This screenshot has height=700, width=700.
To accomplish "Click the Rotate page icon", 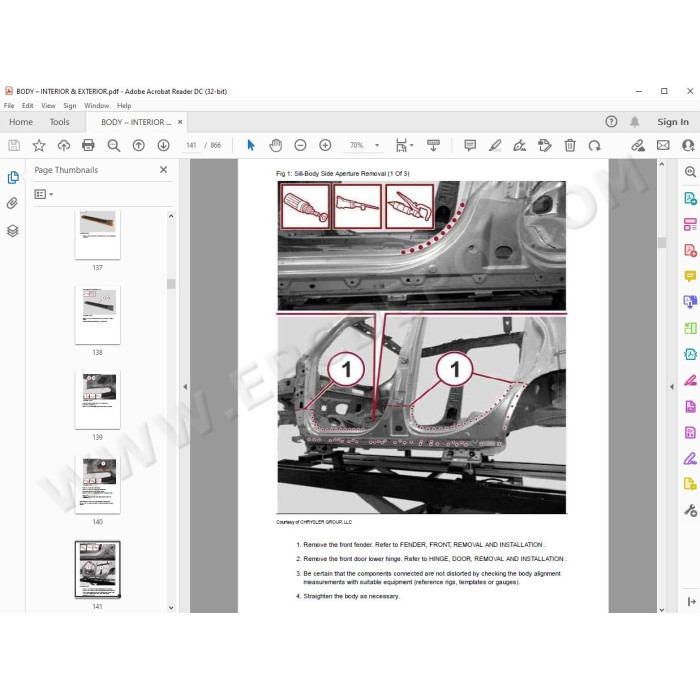I will coord(594,146).
